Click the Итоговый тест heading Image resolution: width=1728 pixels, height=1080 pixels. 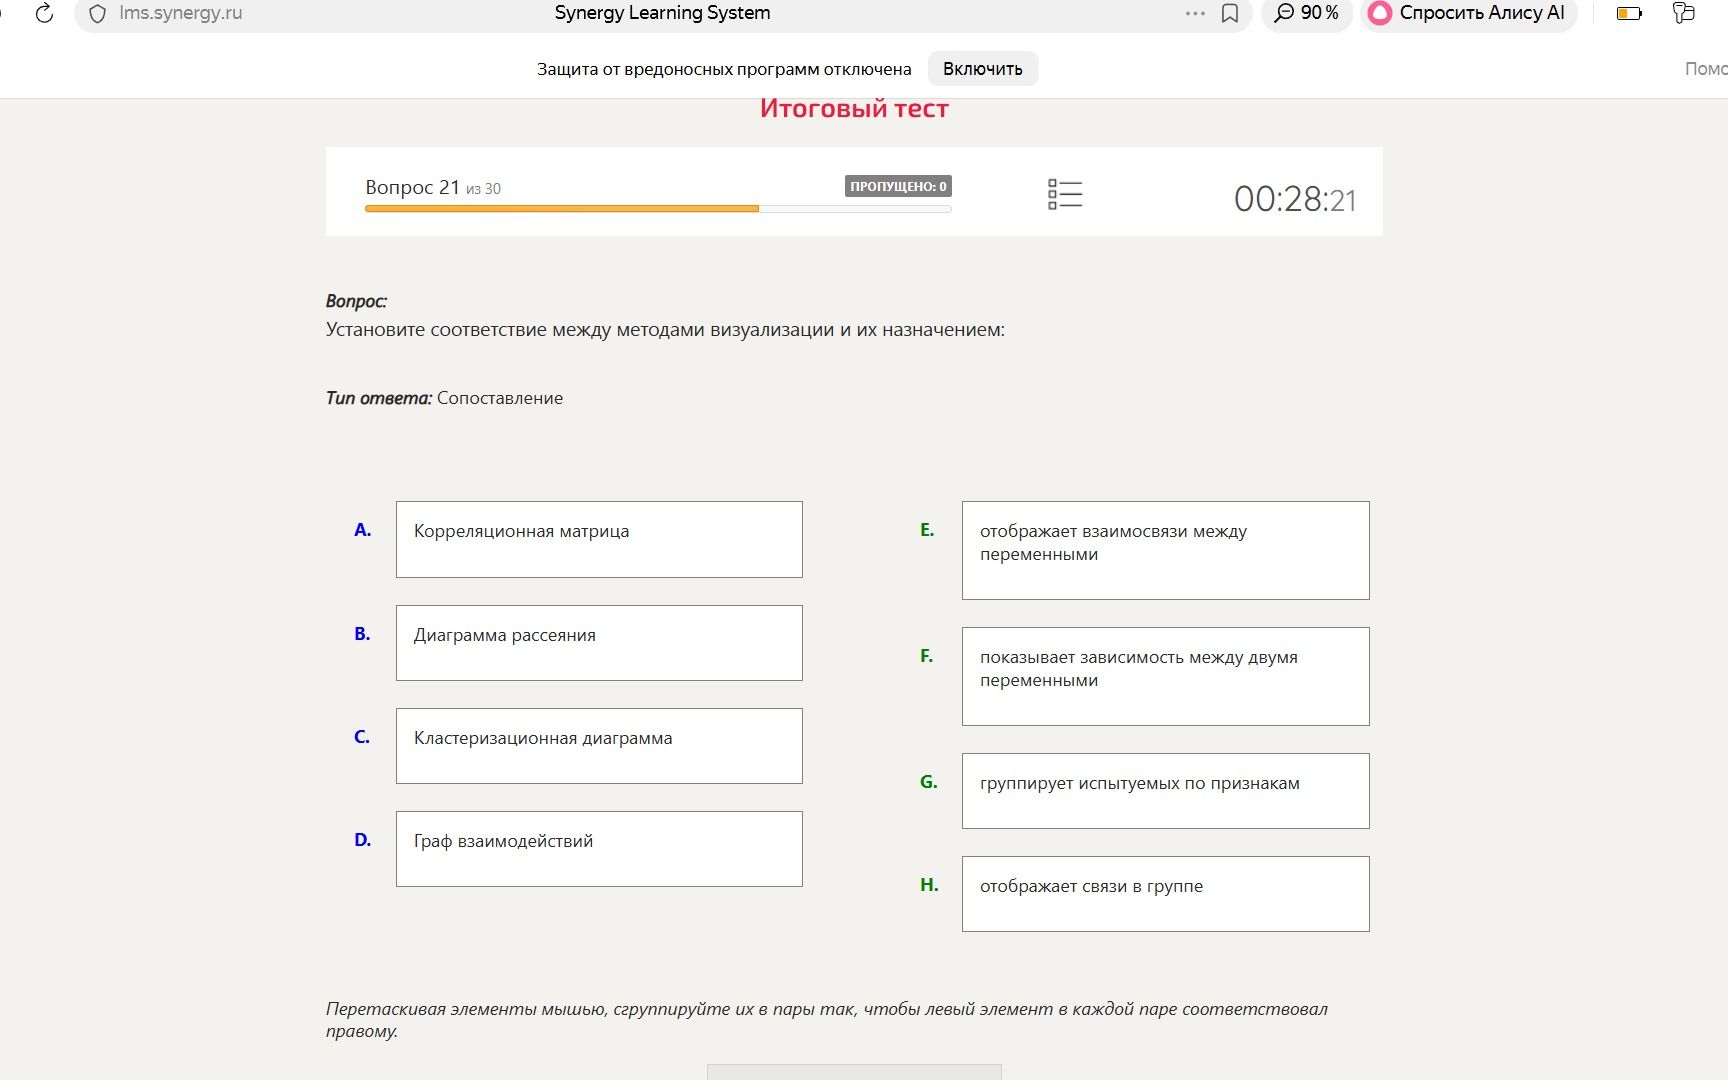[854, 108]
